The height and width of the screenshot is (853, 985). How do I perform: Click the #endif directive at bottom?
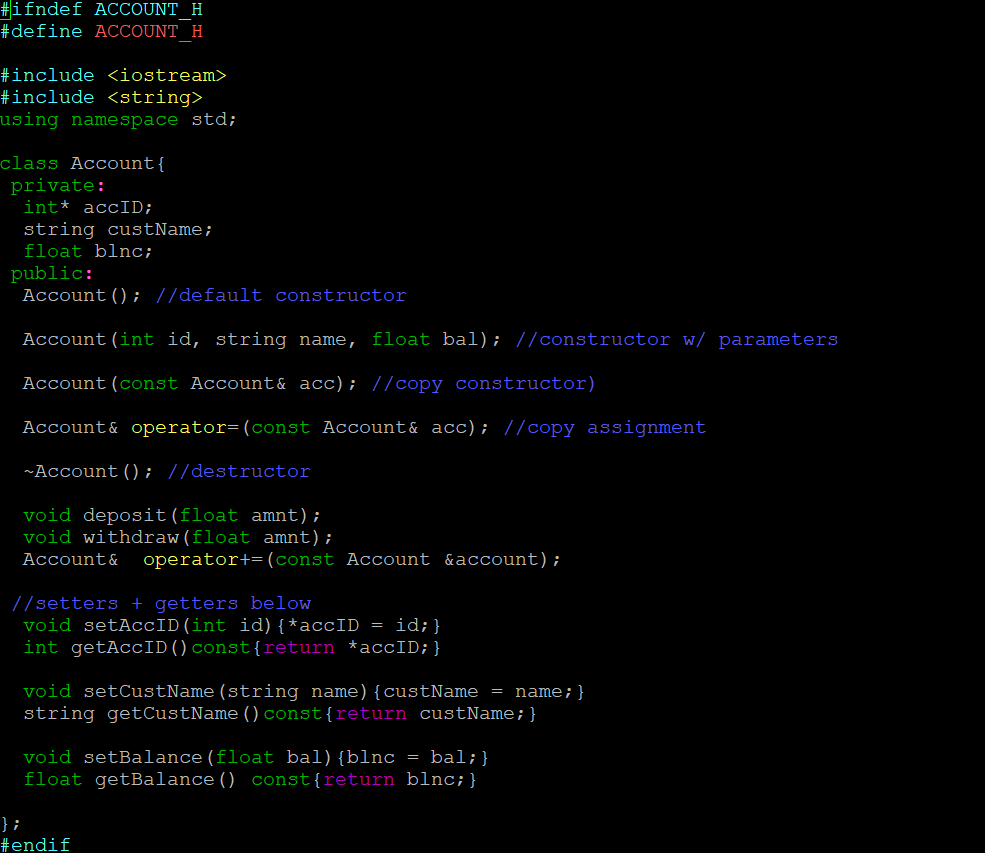coord(36,845)
